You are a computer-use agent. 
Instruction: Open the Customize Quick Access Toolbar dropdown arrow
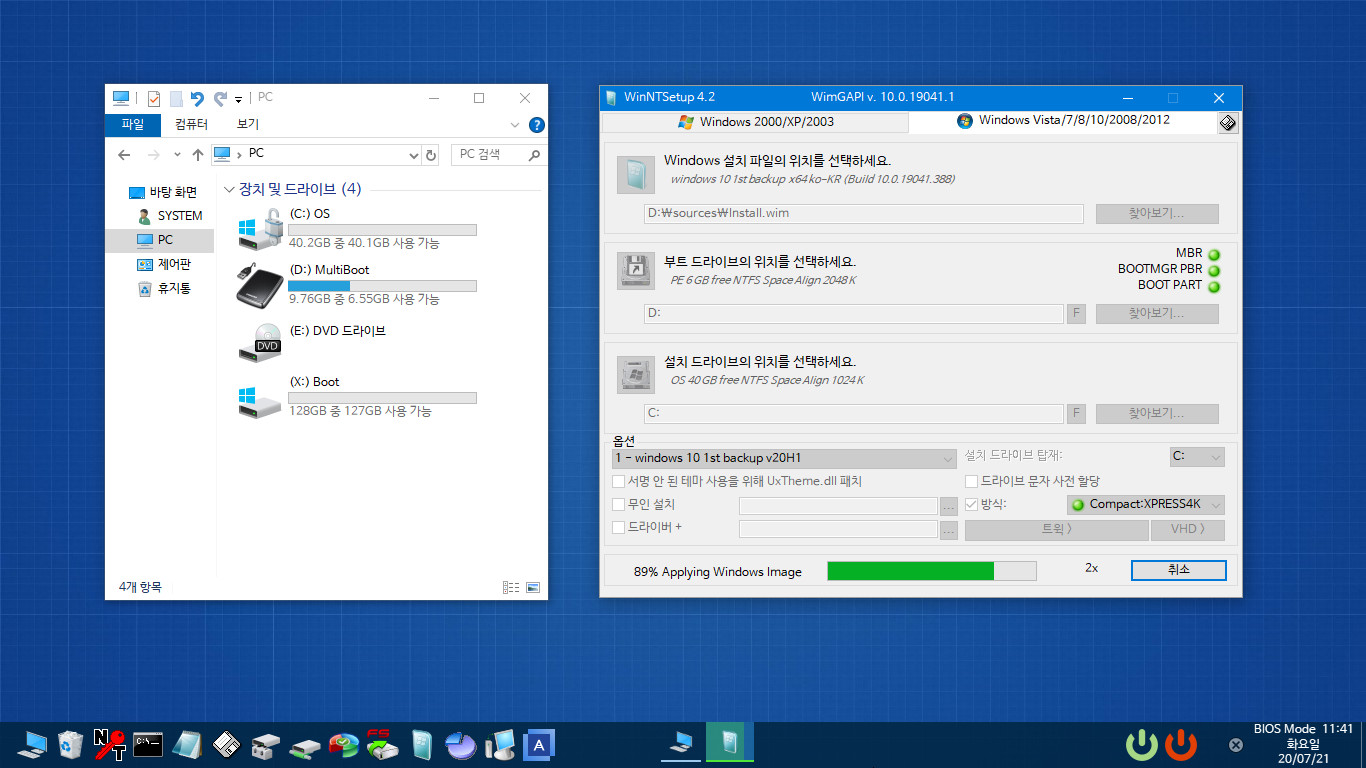tap(238, 99)
